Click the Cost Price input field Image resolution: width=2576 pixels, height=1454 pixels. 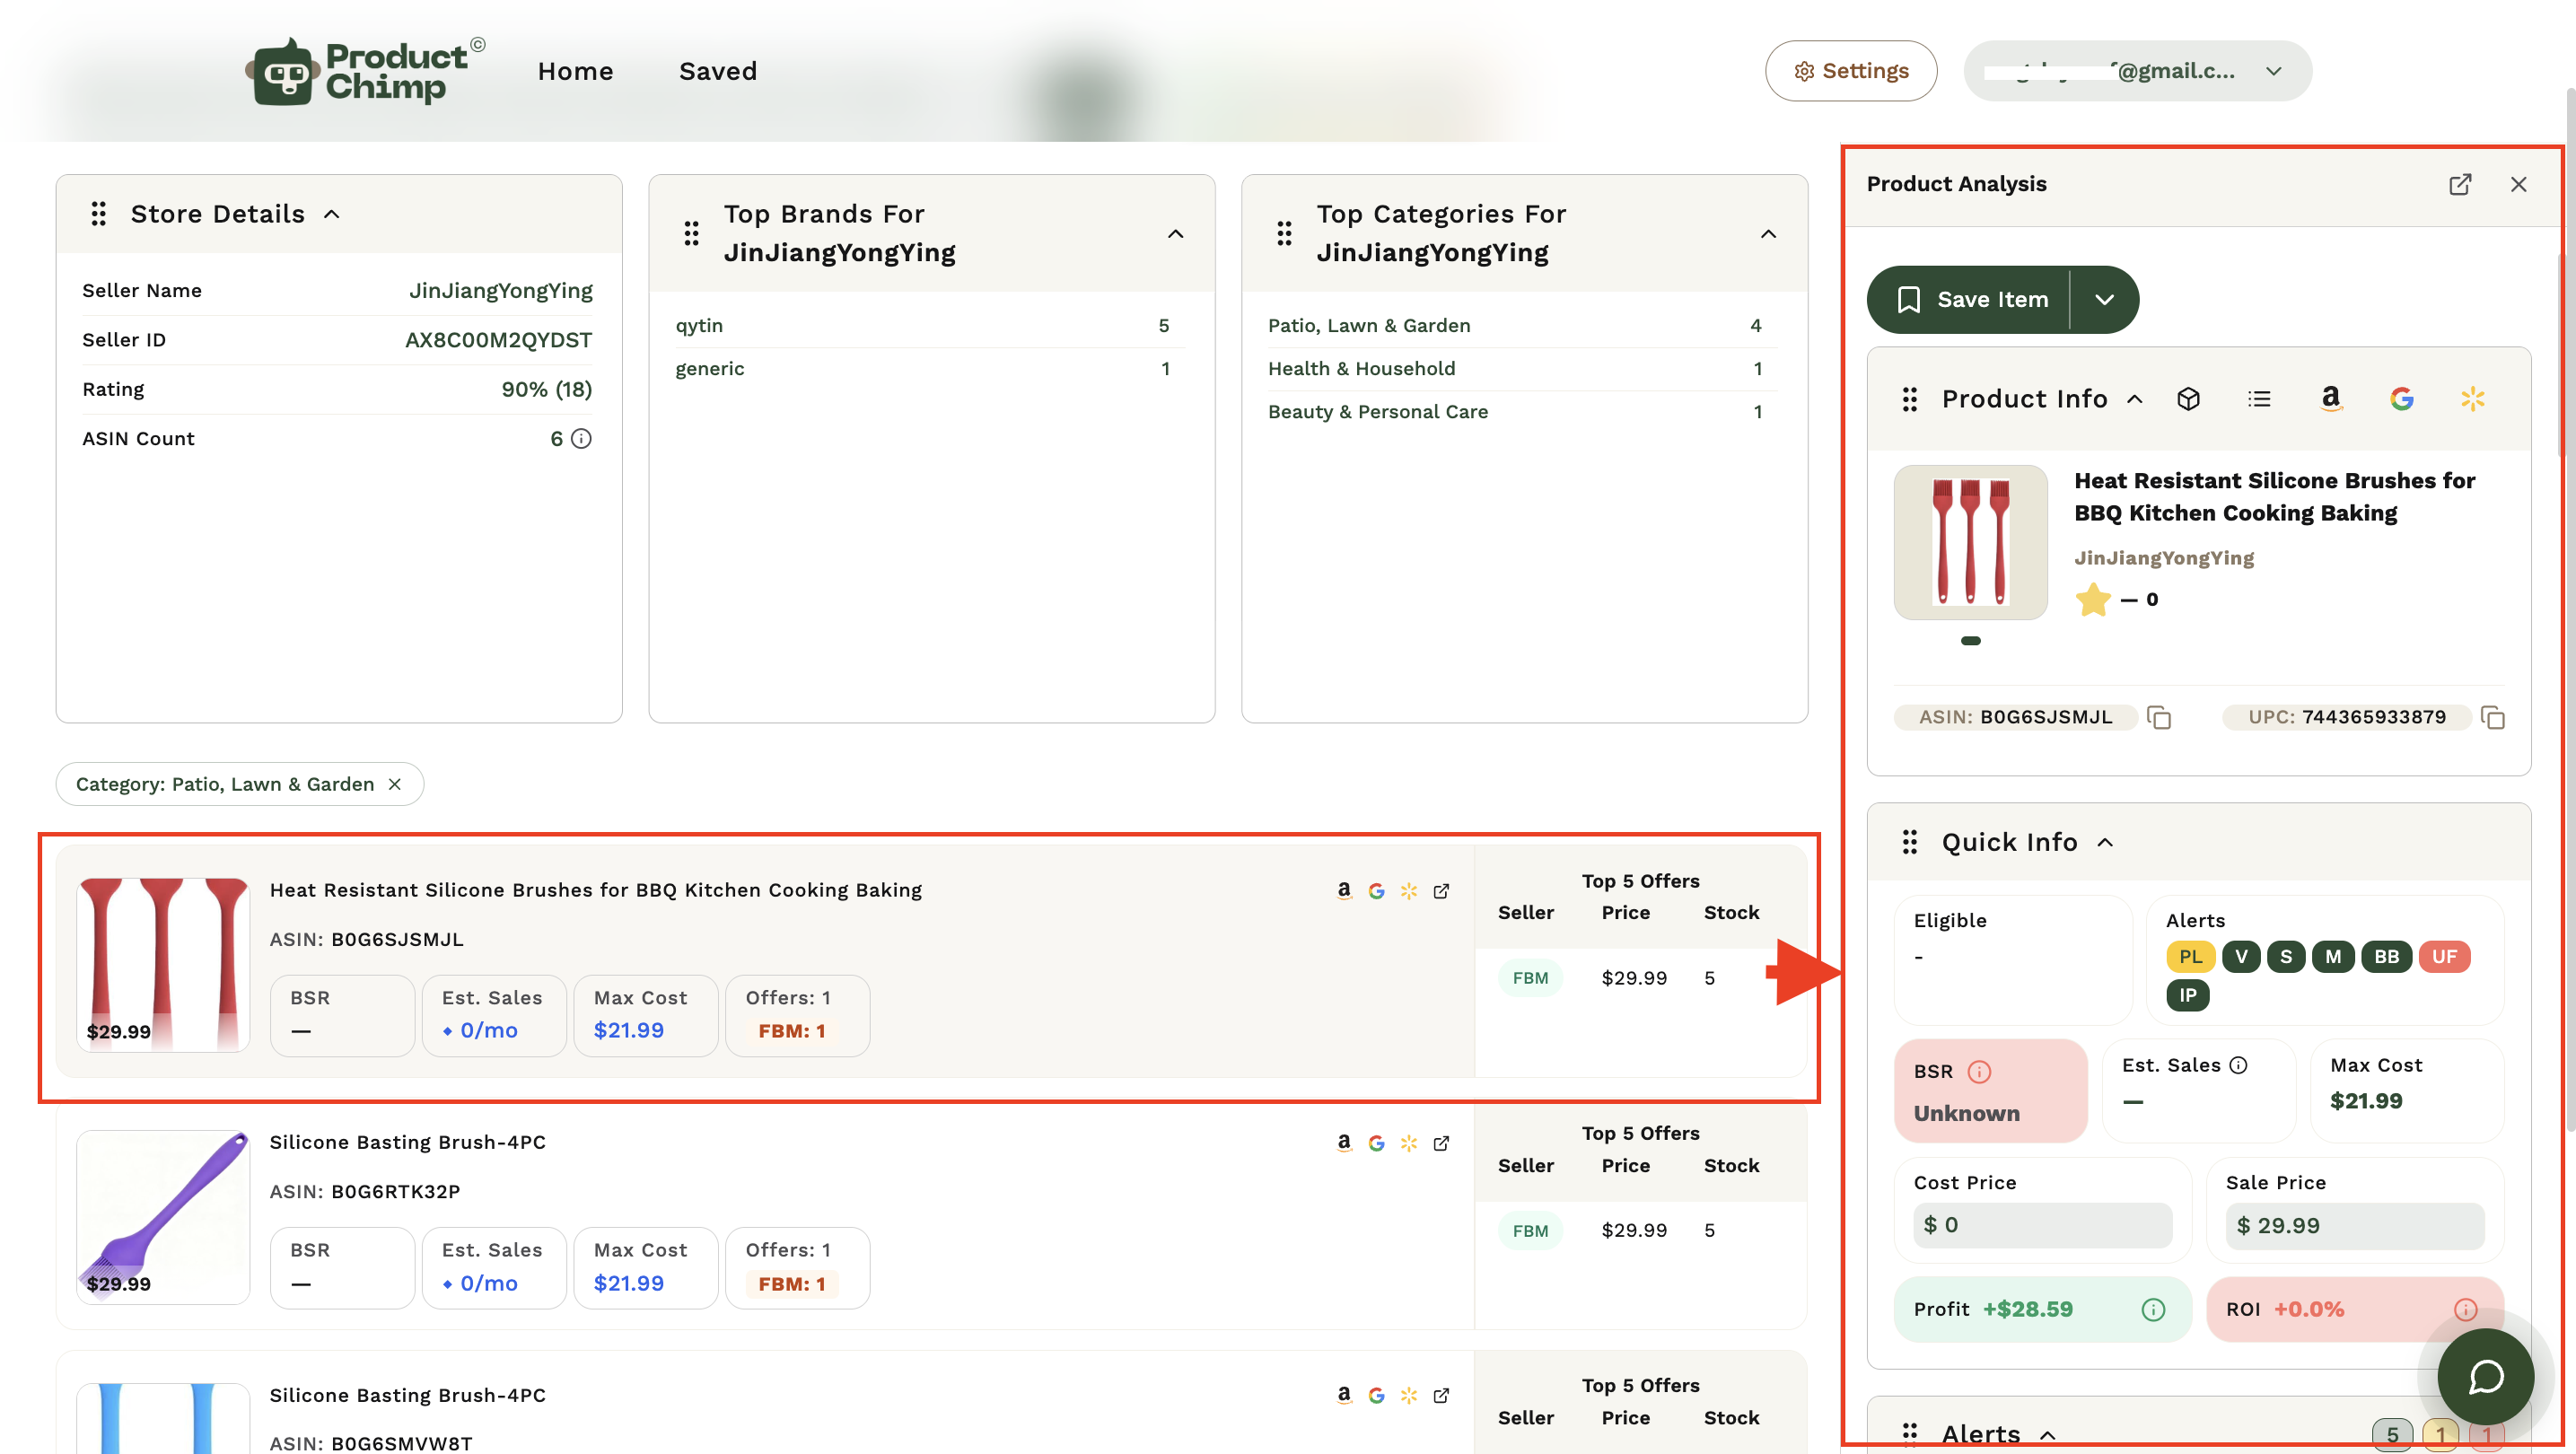pyautogui.click(x=2043, y=1226)
